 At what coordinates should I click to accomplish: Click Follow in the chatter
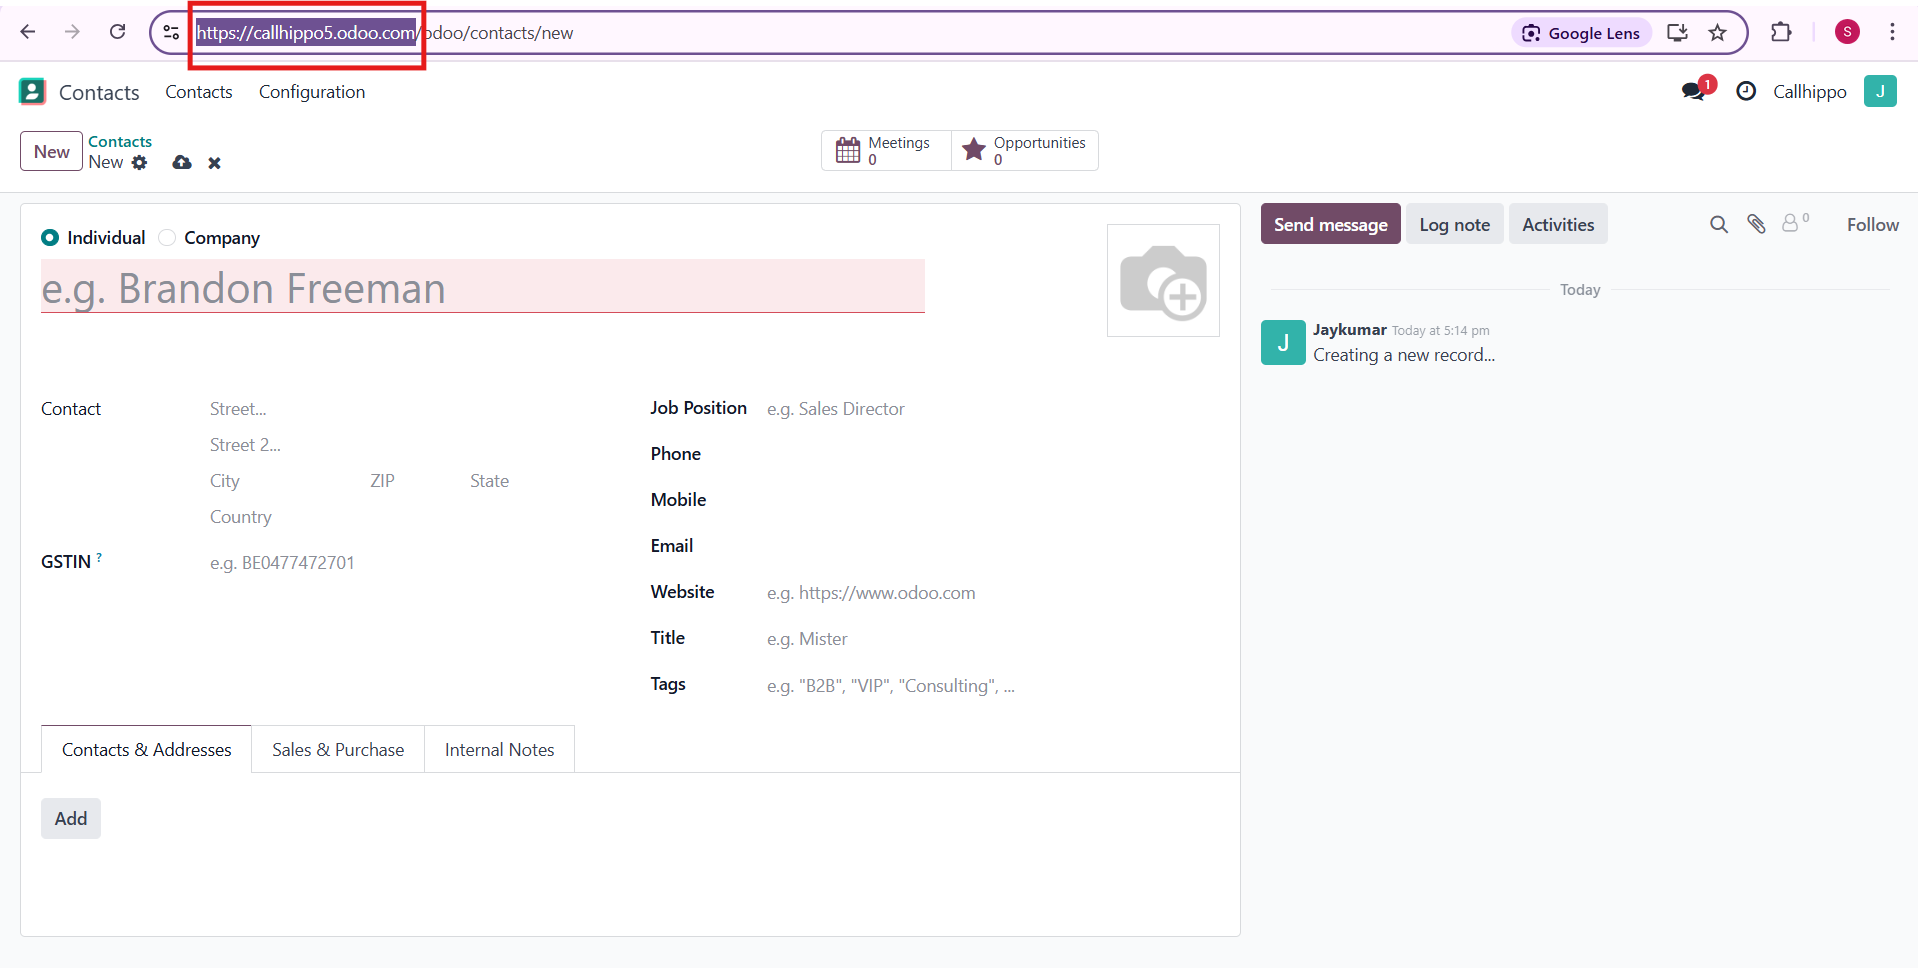pos(1872,225)
